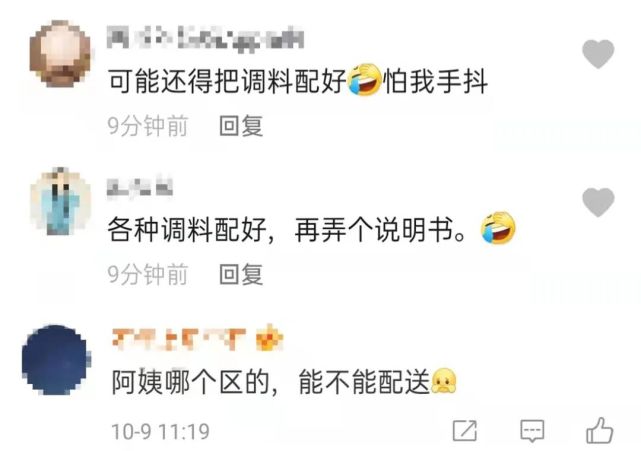Tap the 10-9 11:19 timestamp
This screenshot has width=641, height=451.
click(160, 431)
